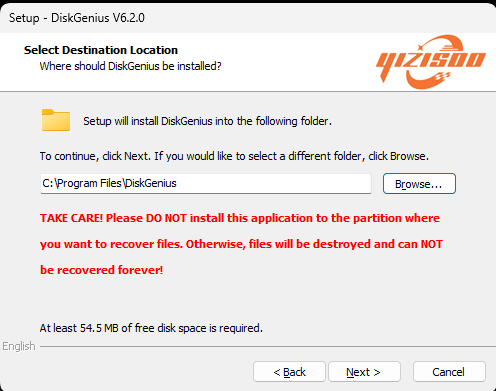Screen dimensions: 496x391
Task: Go to next step with Next >
Action: tap(364, 372)
